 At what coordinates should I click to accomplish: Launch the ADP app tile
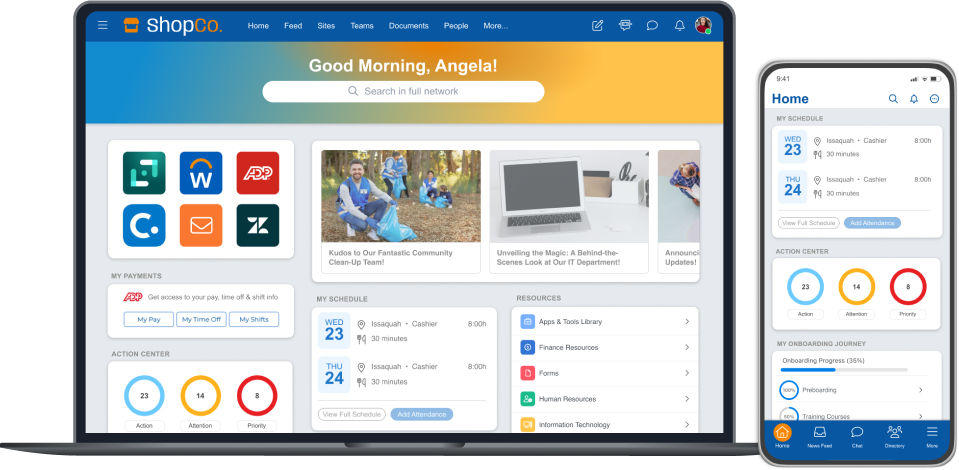tap(258, 173)
